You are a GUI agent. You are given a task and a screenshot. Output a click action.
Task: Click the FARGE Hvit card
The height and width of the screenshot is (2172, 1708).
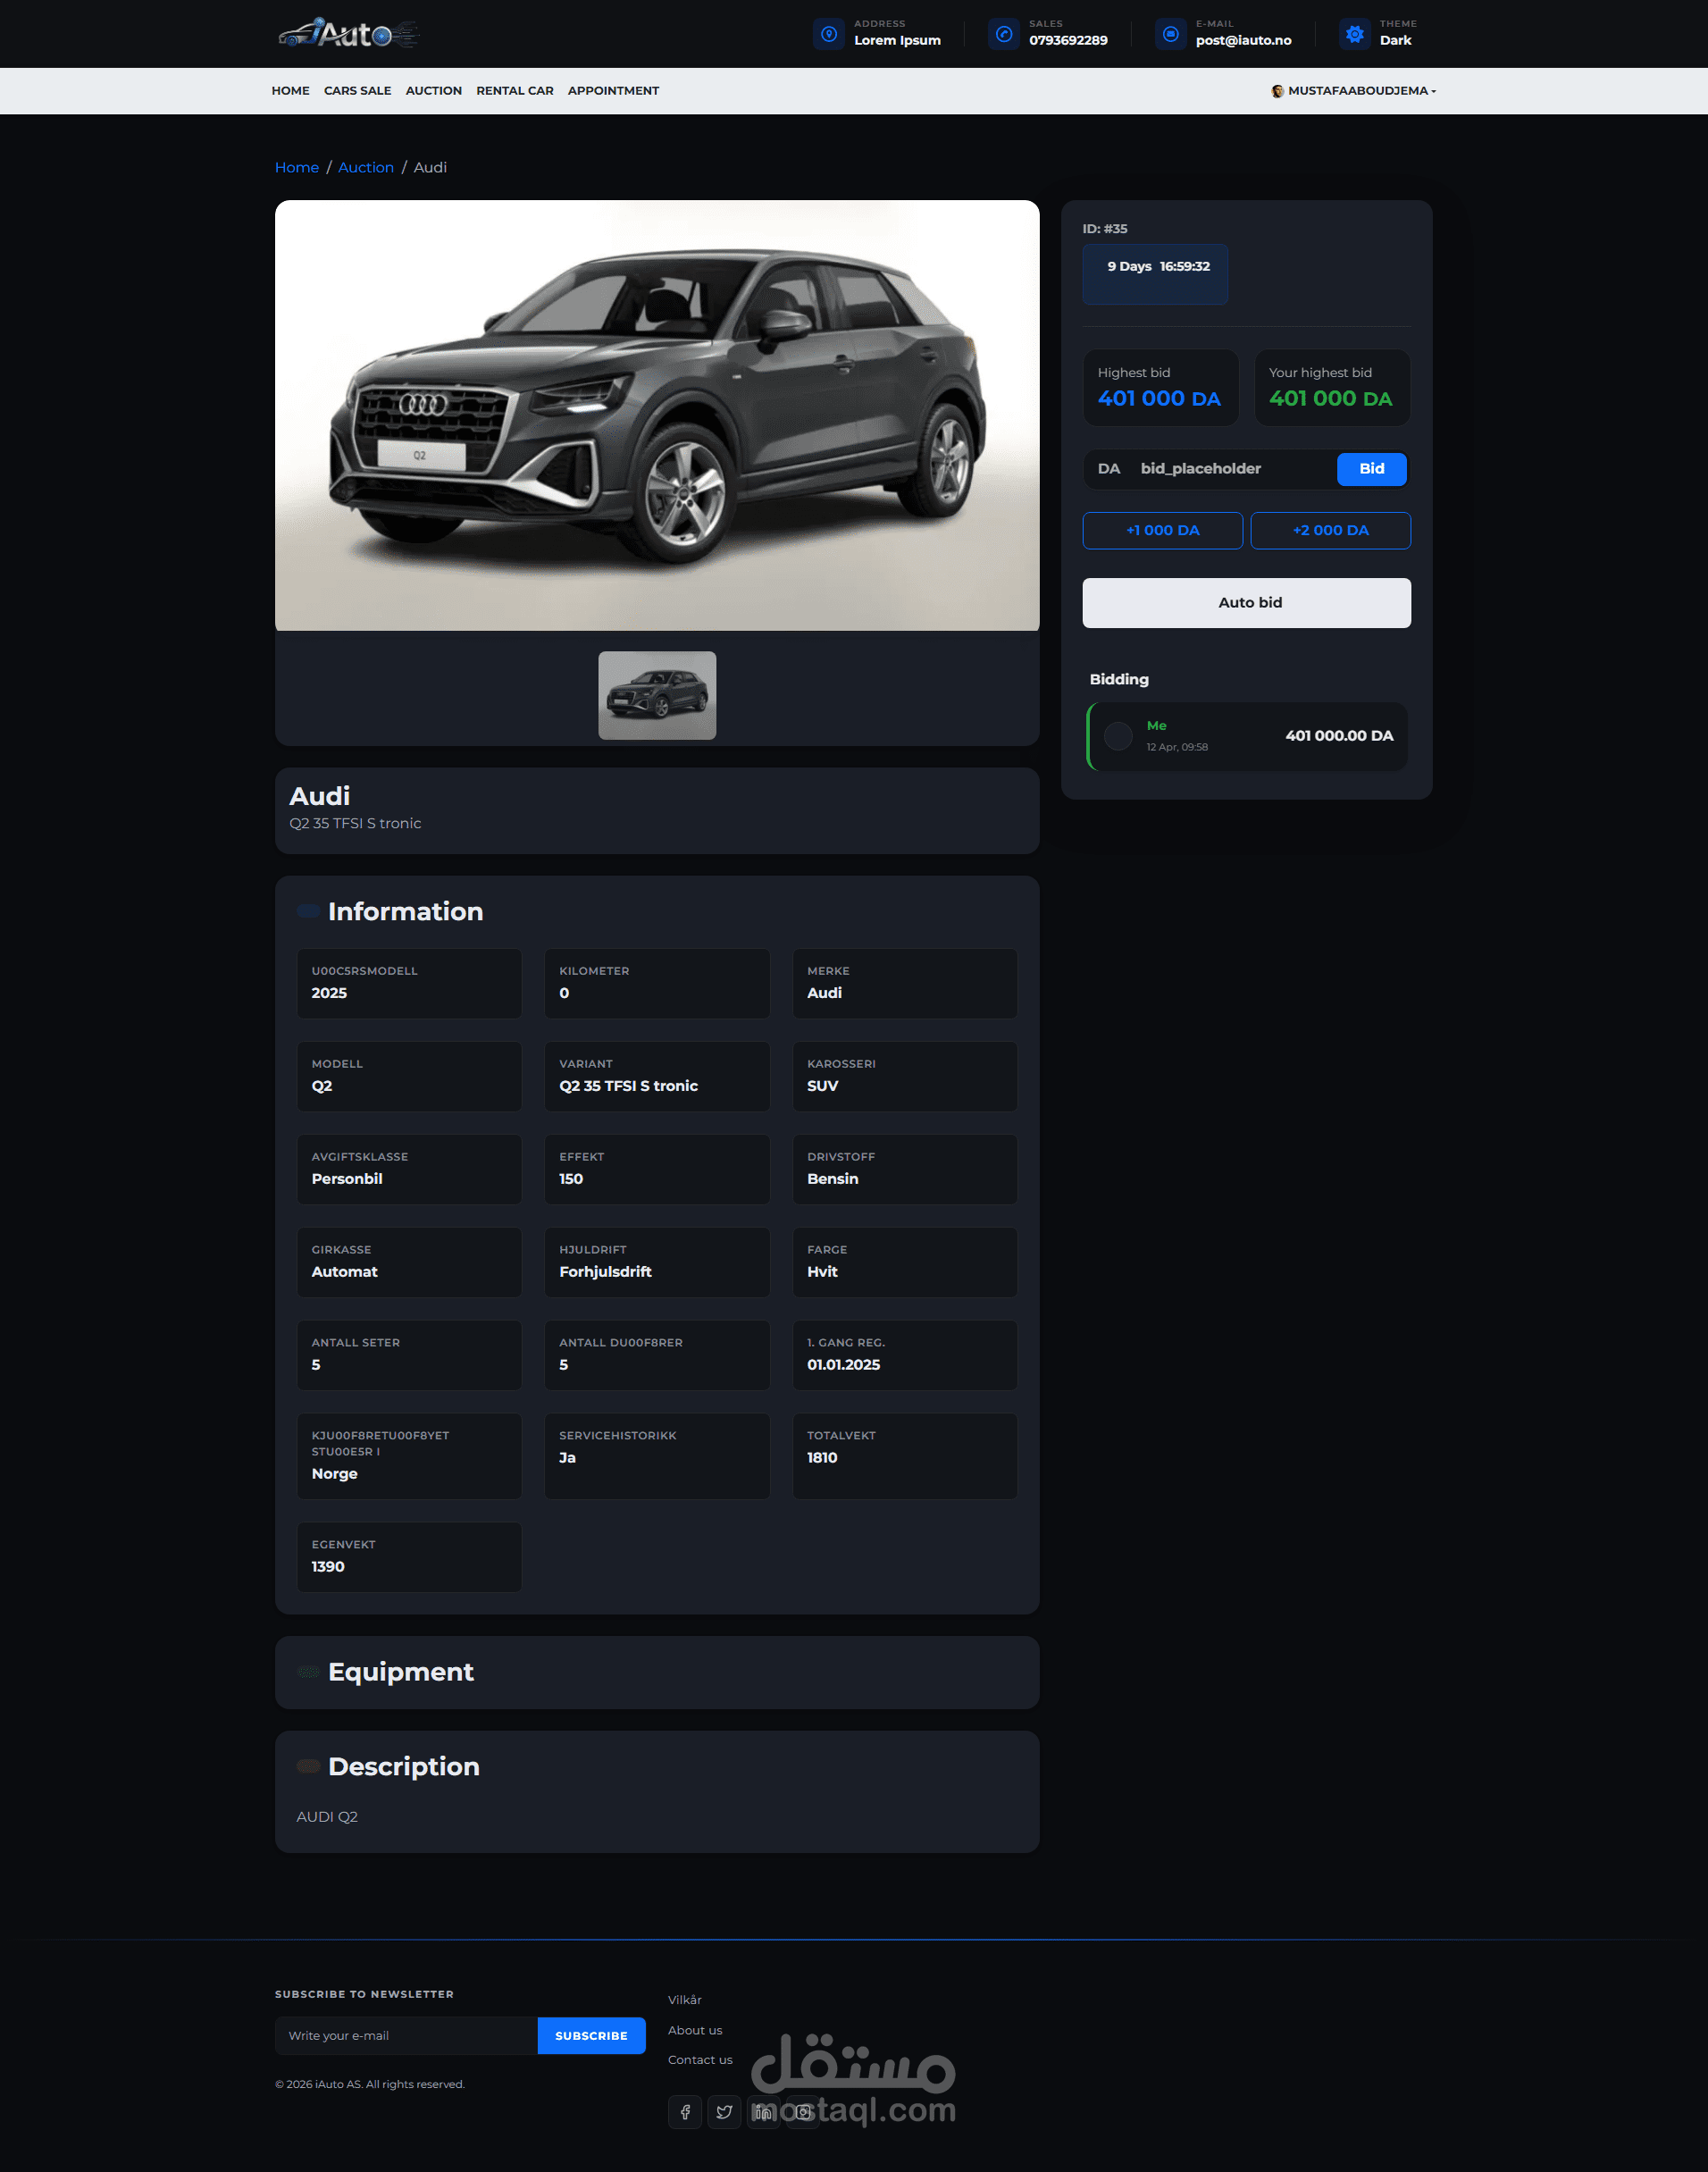coord(905,1262)
